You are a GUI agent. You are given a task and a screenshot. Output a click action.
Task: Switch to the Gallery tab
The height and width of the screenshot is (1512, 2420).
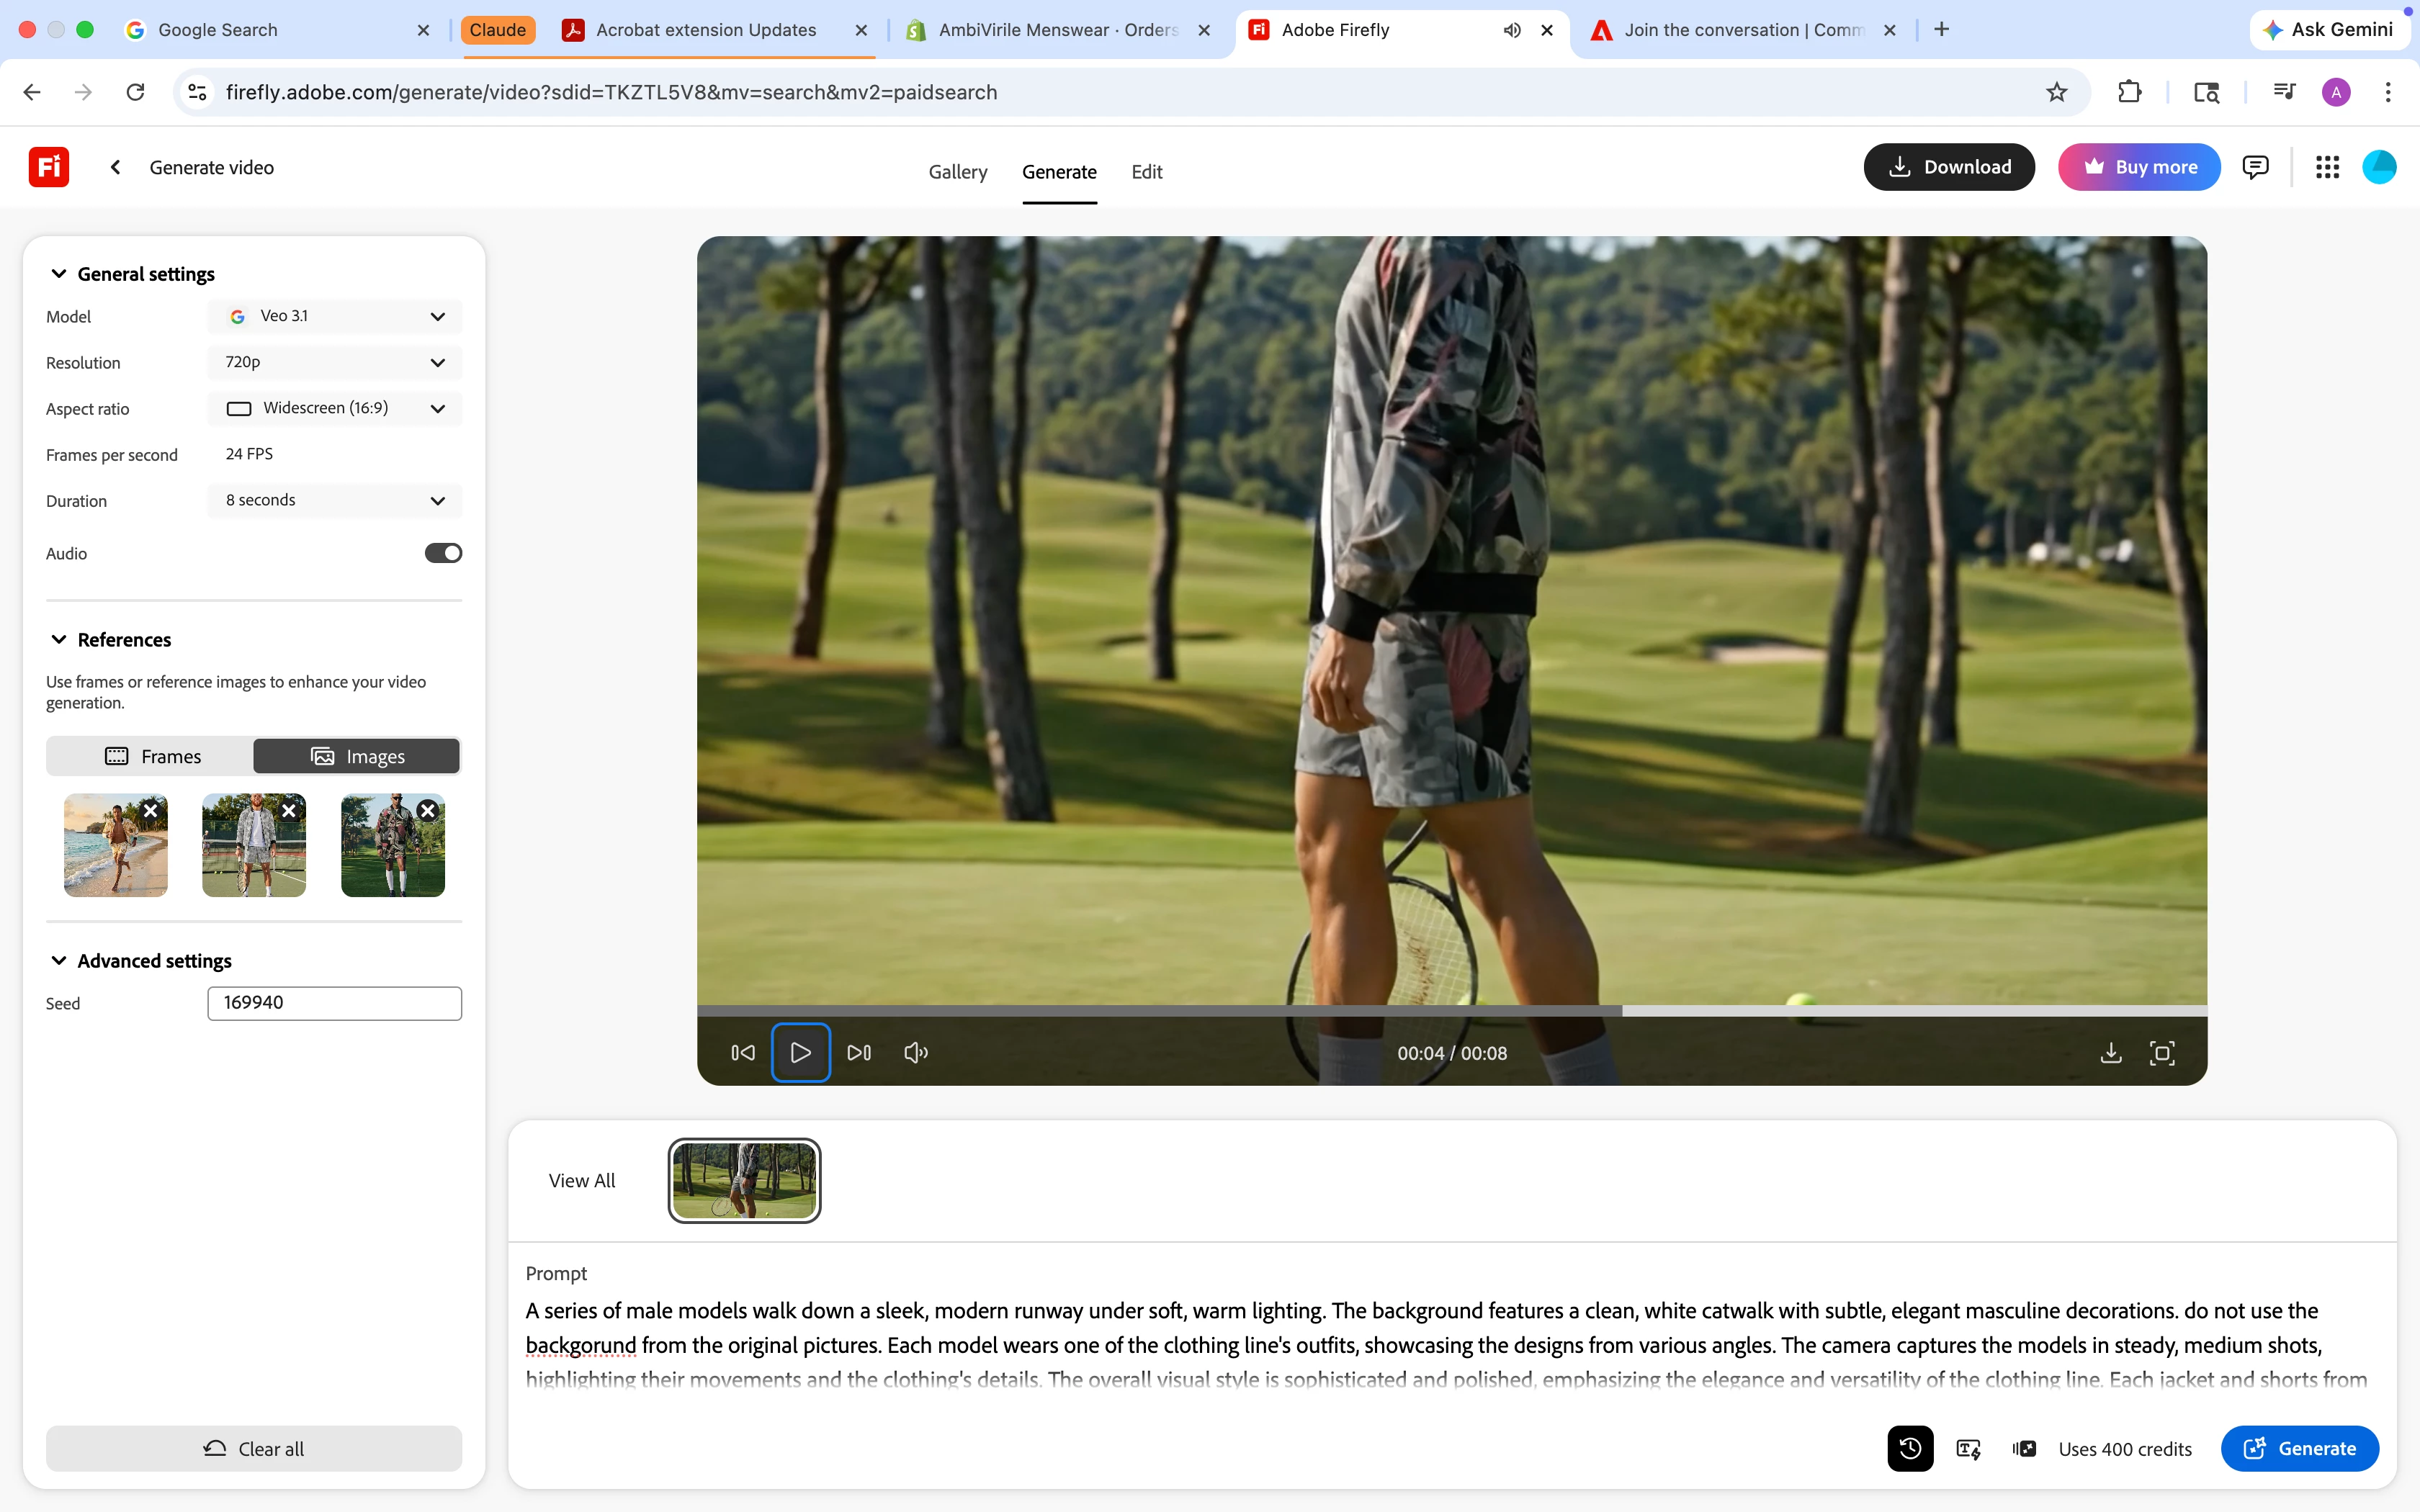tap(957, 172)
